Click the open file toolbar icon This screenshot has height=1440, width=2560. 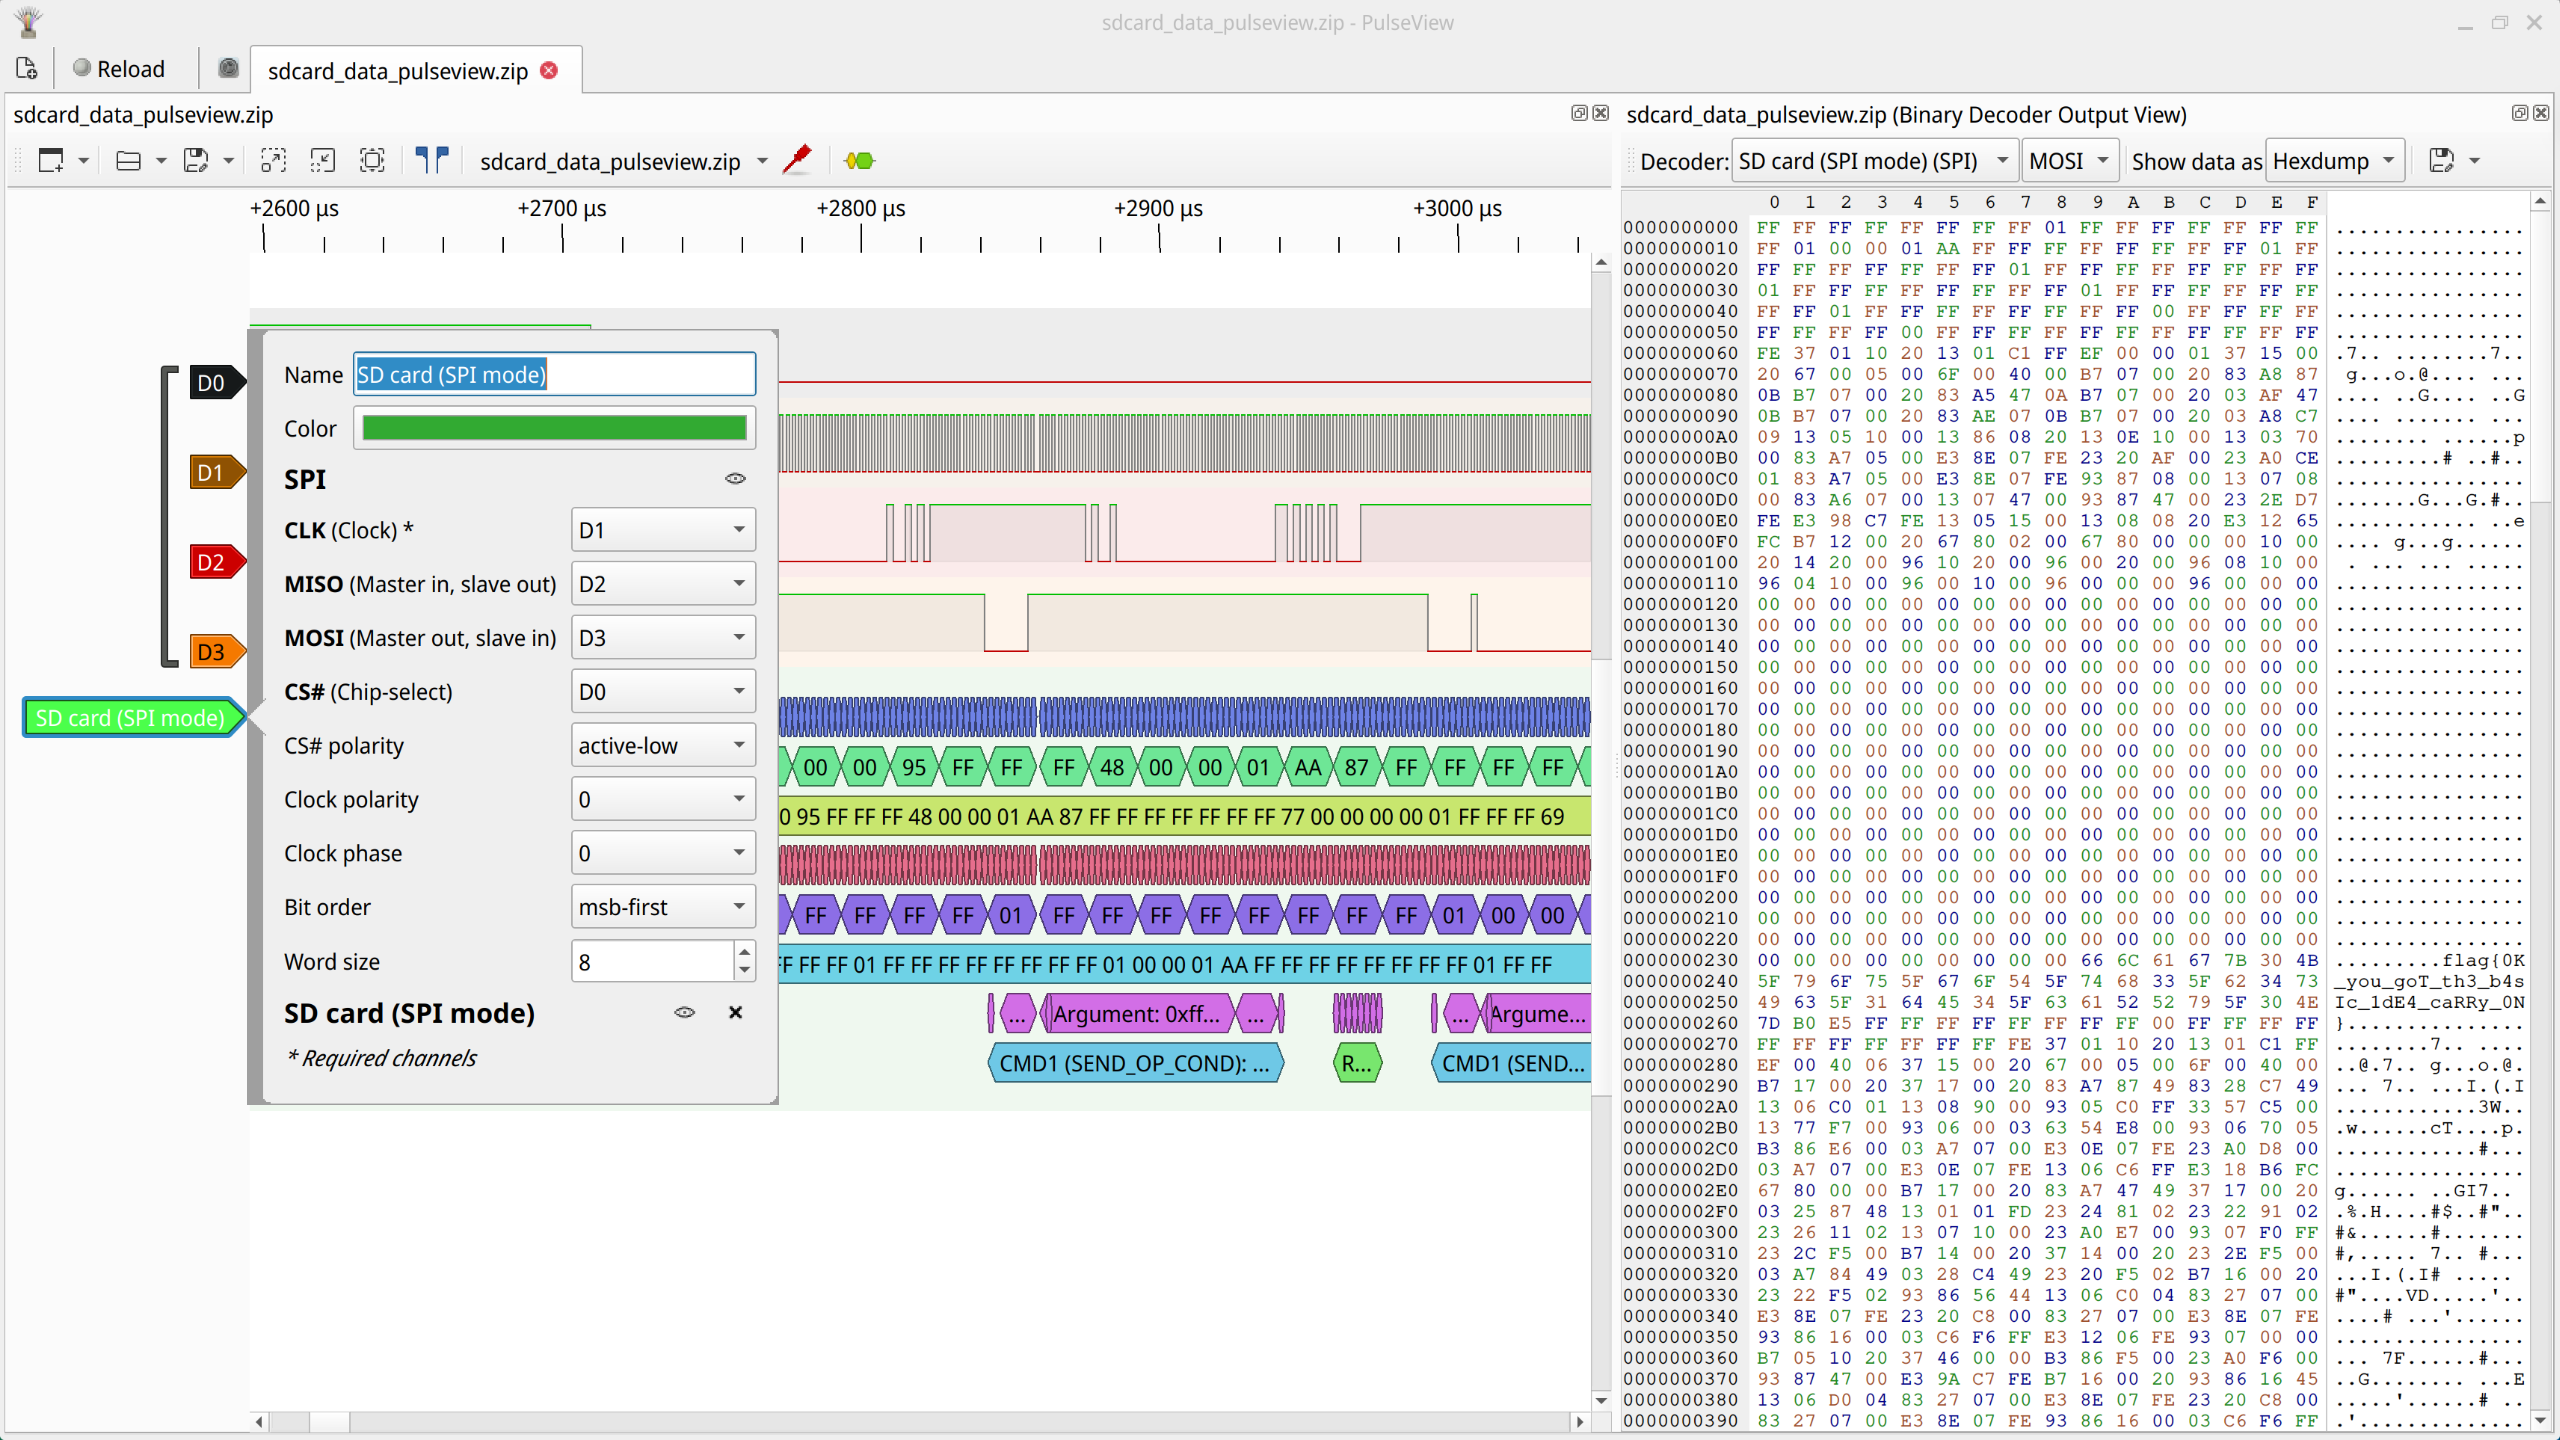tap(128, 160)
